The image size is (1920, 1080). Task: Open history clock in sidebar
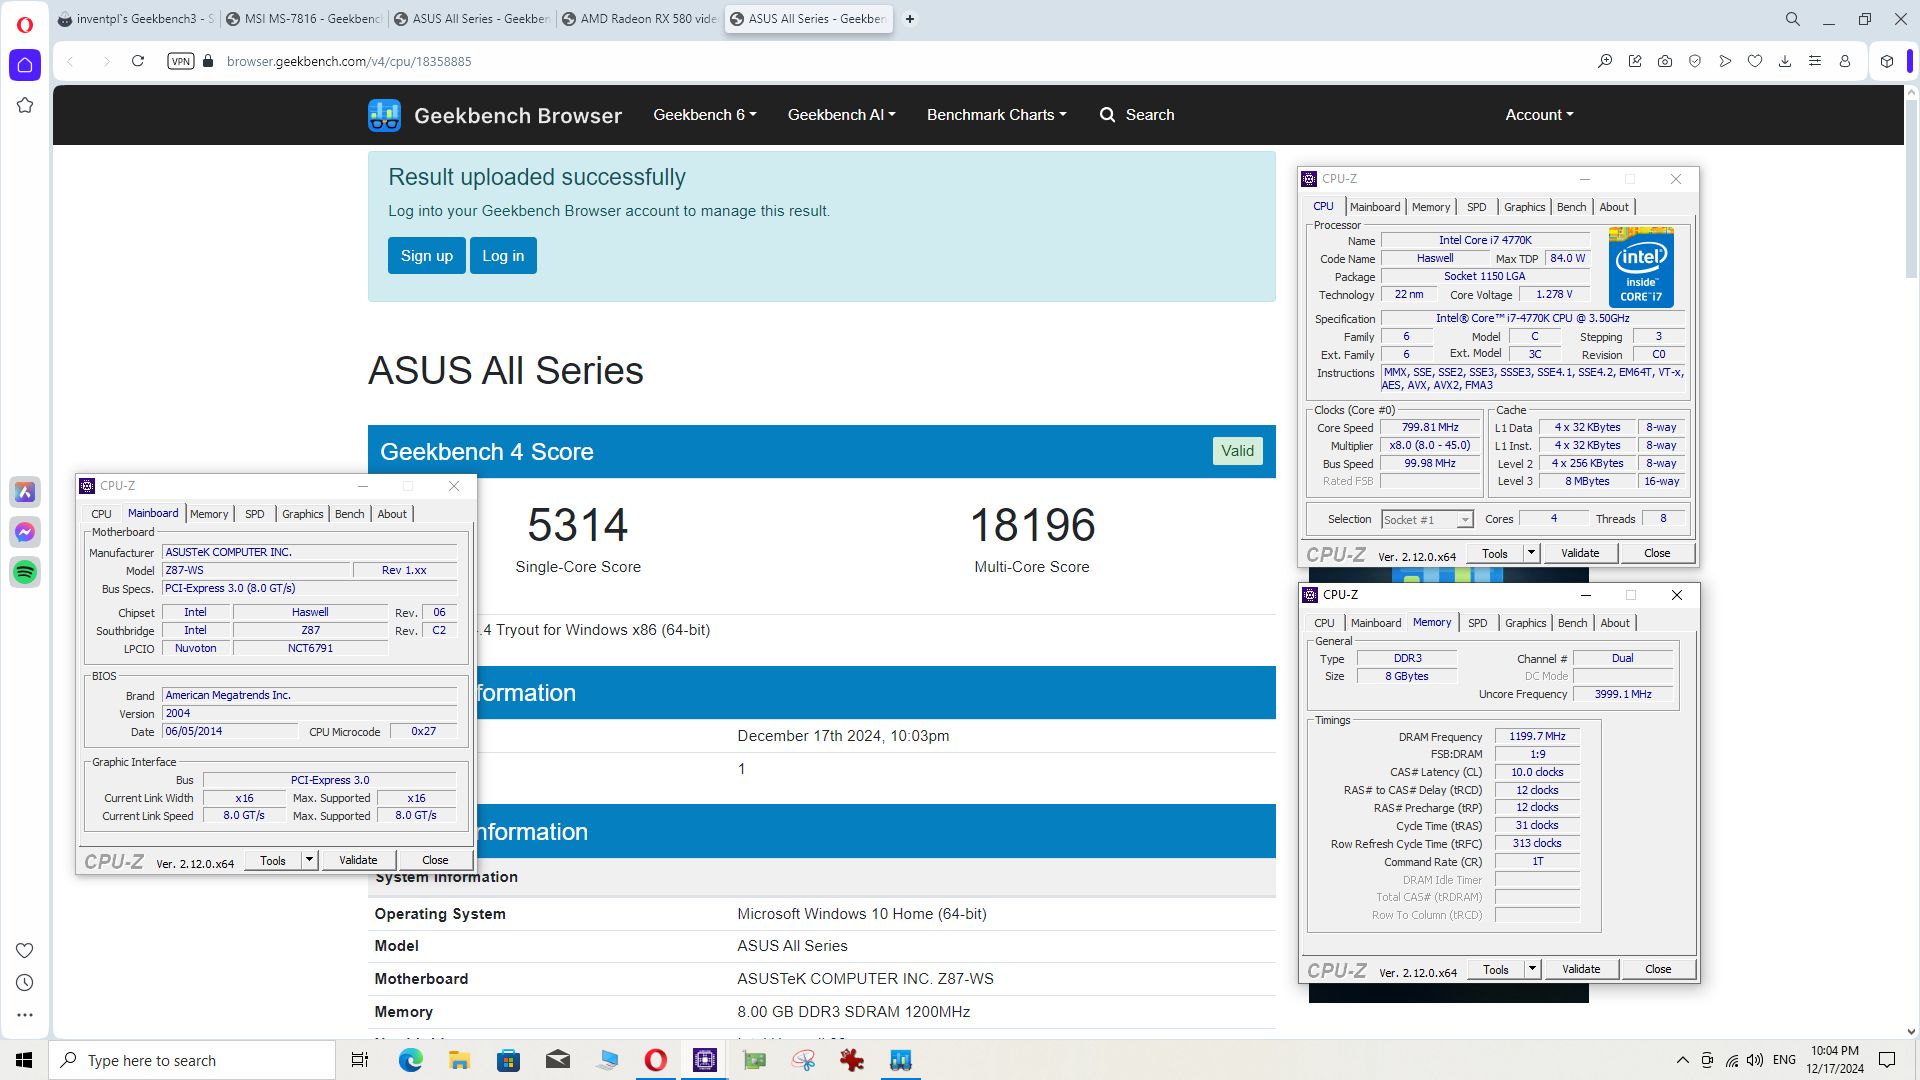point(25,983)
